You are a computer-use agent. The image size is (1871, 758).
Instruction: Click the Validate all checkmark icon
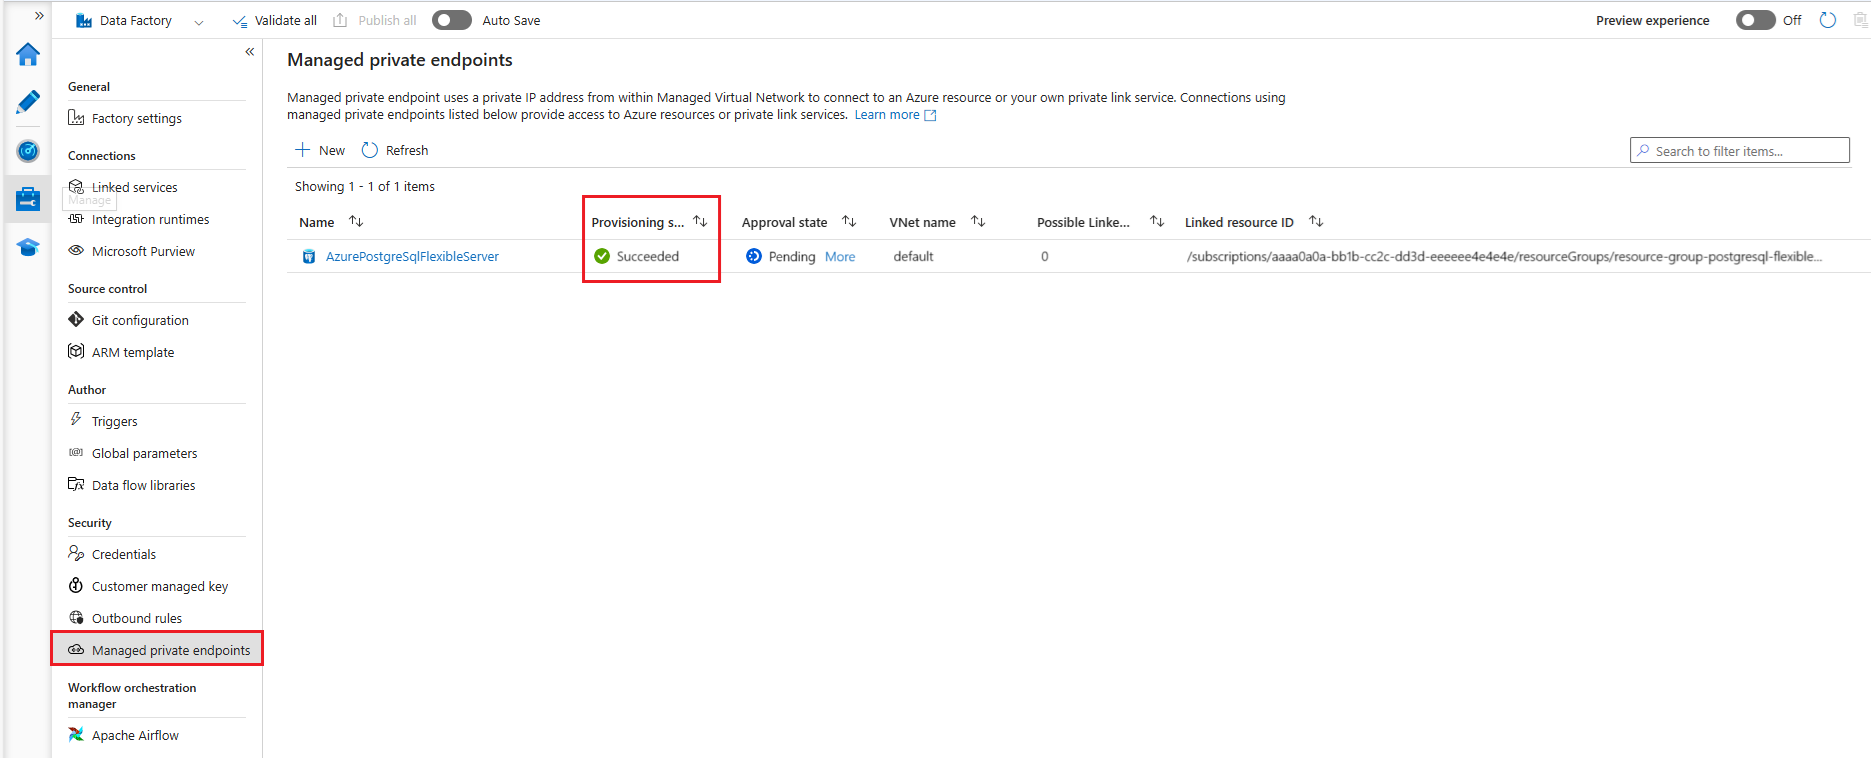coord(240,21)
